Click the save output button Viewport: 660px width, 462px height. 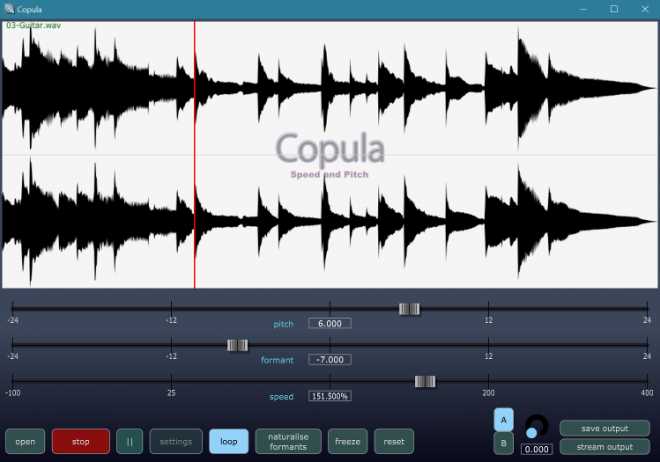tap(604, 428)
